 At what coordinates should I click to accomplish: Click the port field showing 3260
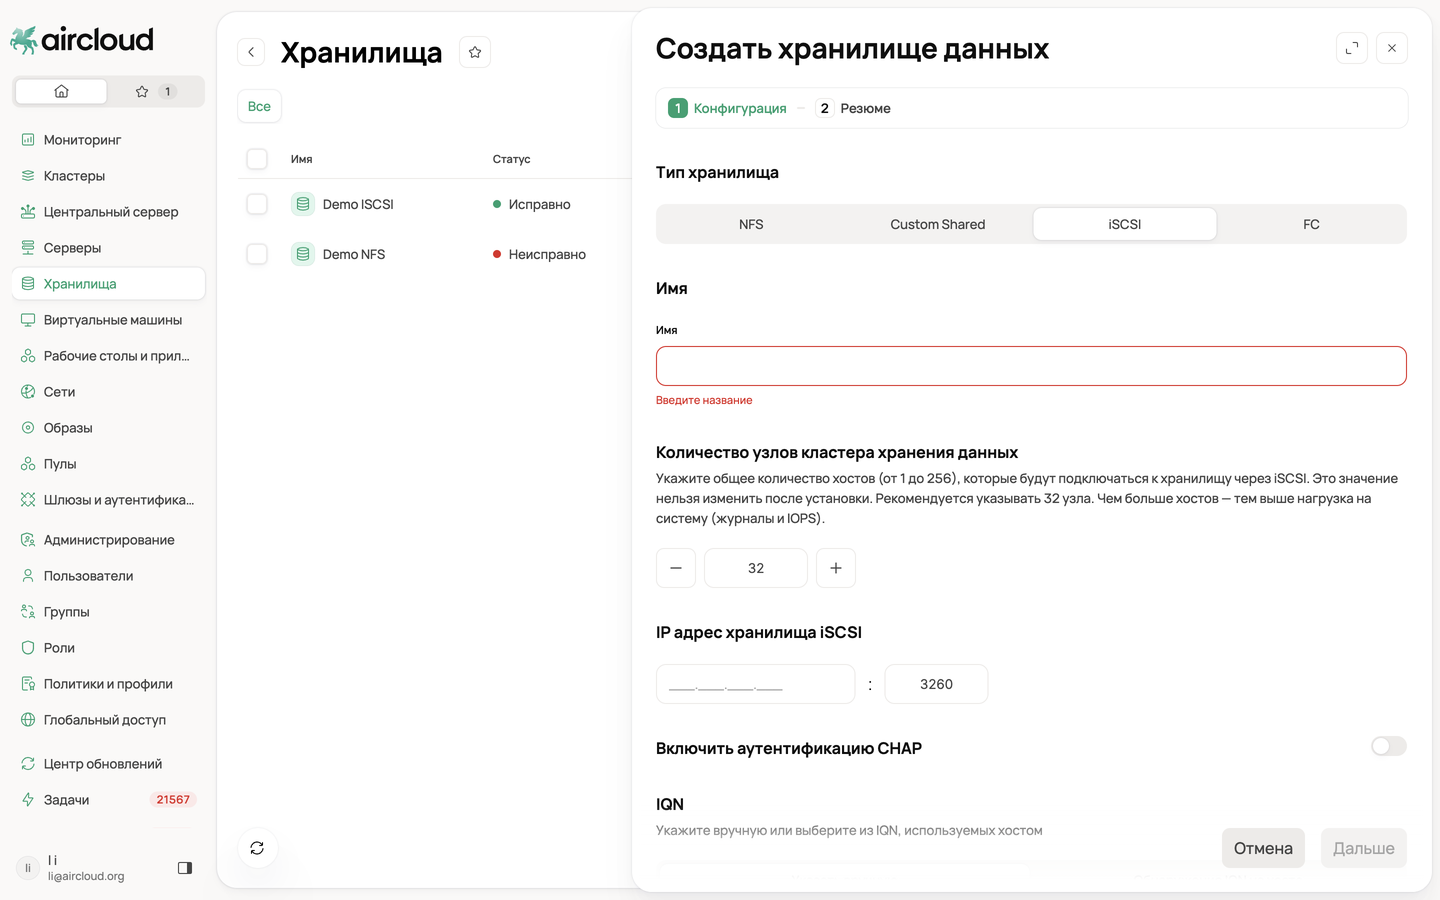tap(936, 684)
